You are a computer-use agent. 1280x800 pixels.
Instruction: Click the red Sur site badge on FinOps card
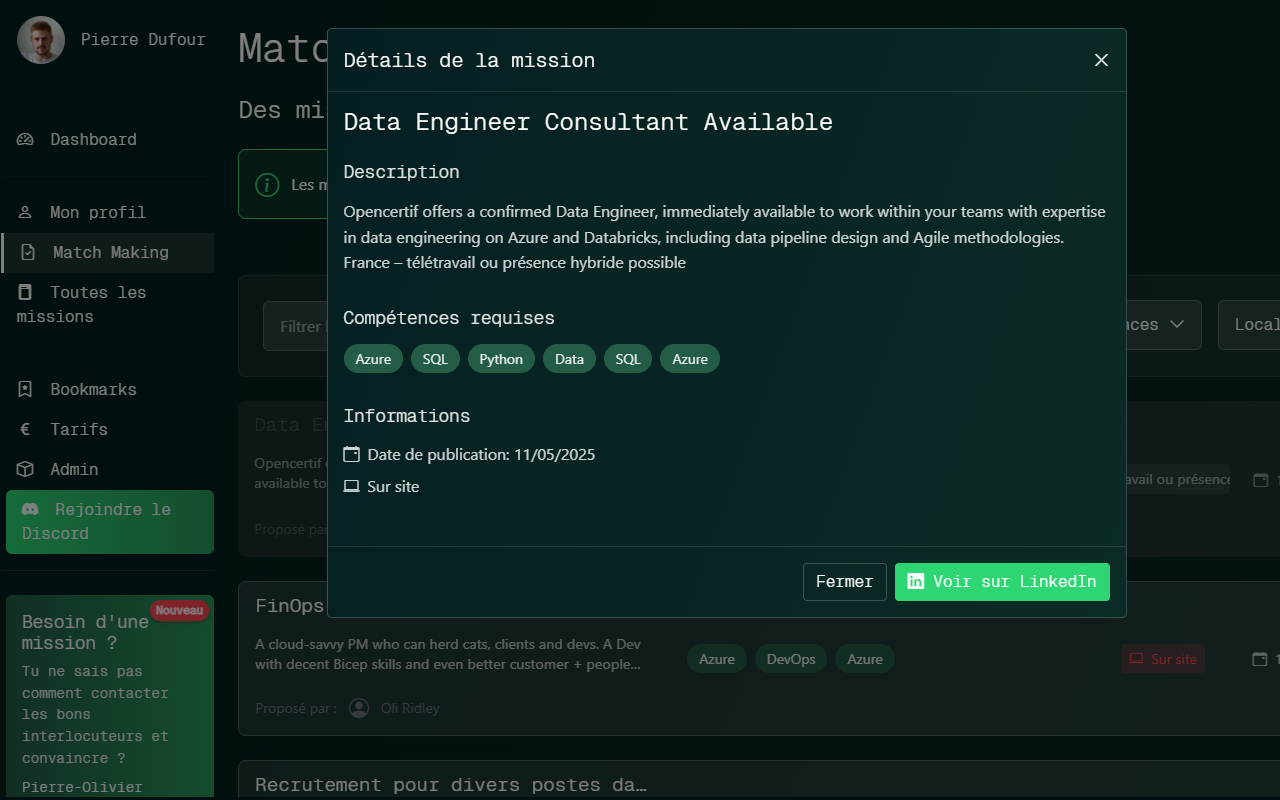[1163, 659]
